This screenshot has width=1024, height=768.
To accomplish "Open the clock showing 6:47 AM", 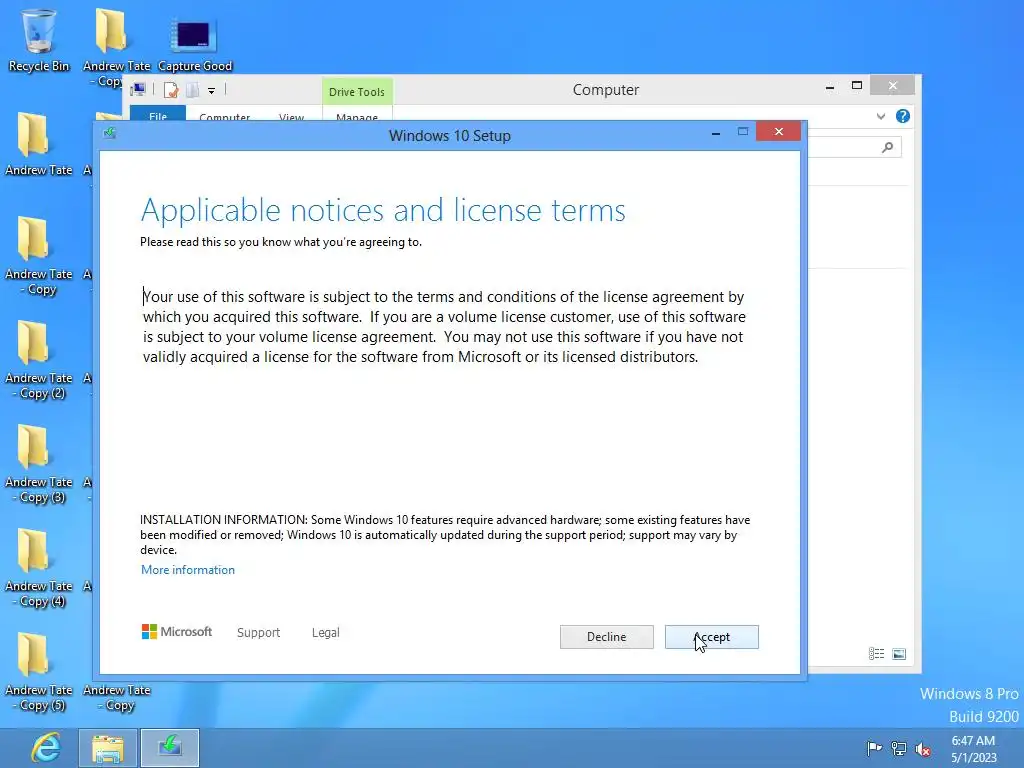I will pos(973,749).
